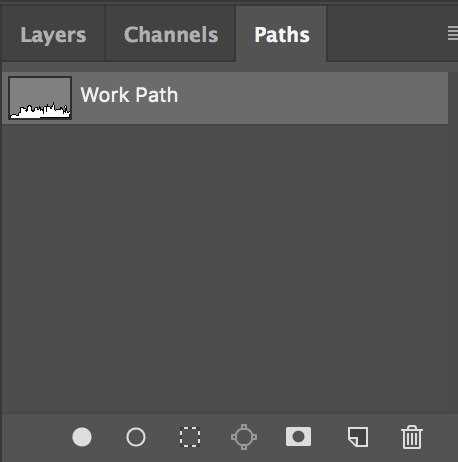This screenshot has height=462, width=458.
Task: Stroke path with brush icon
Action: pos(136,437)
